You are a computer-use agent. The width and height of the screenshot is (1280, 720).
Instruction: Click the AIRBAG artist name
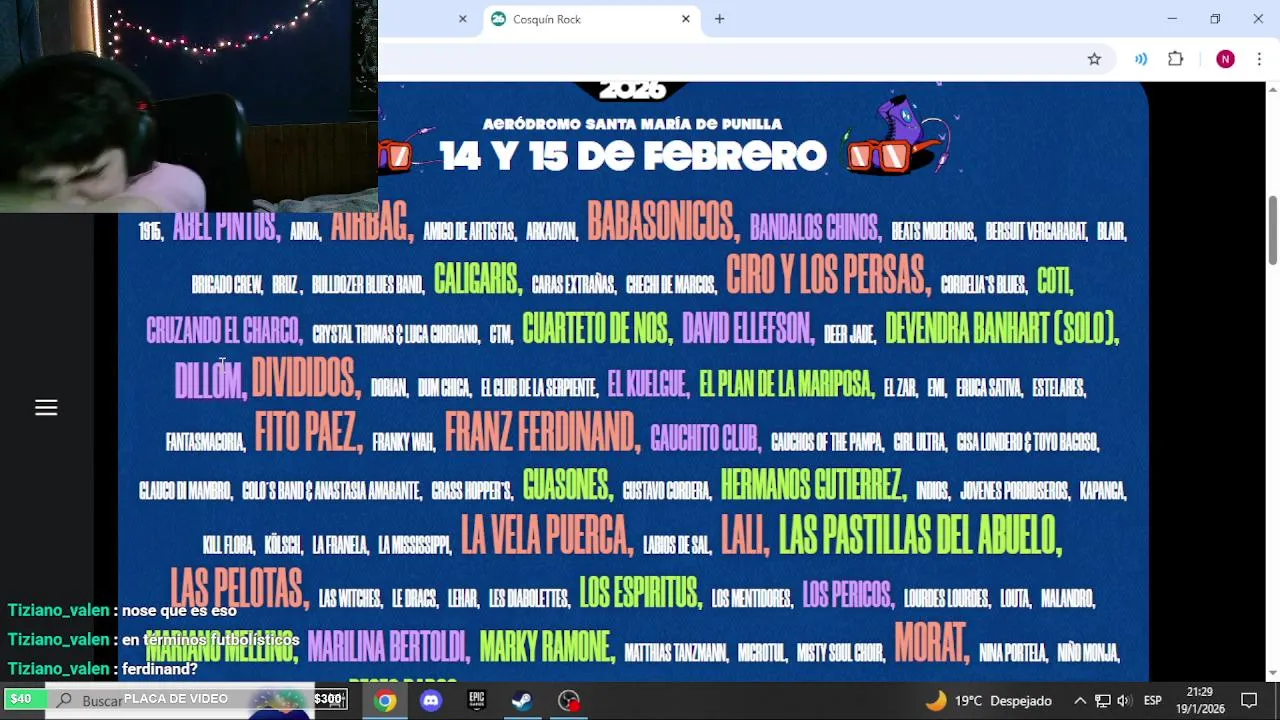372,225
